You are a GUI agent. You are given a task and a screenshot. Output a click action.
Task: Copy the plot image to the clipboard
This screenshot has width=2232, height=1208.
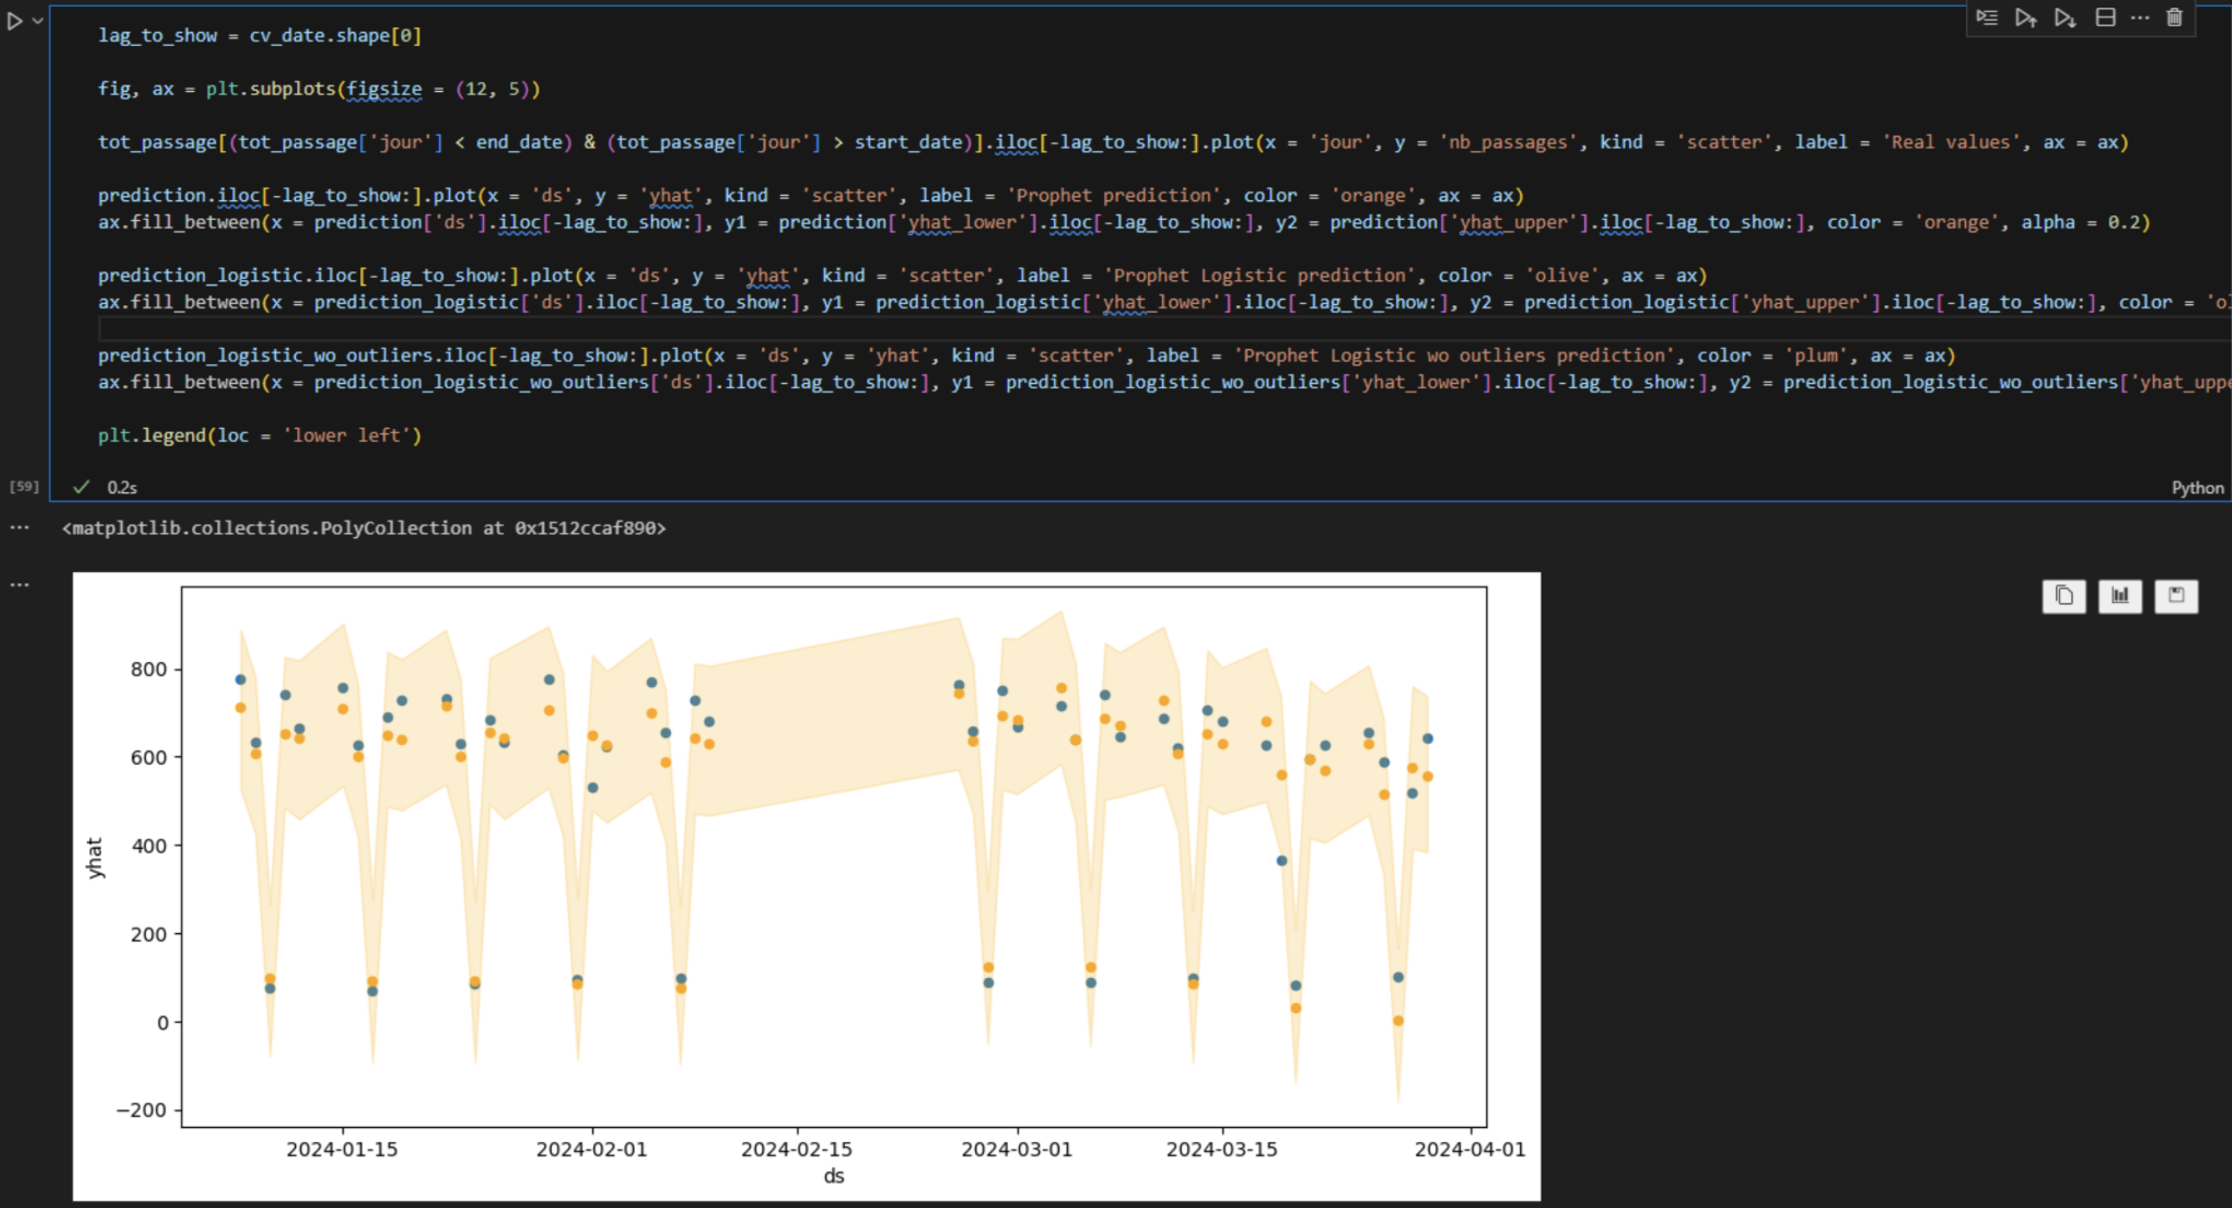pos(2064,596)
